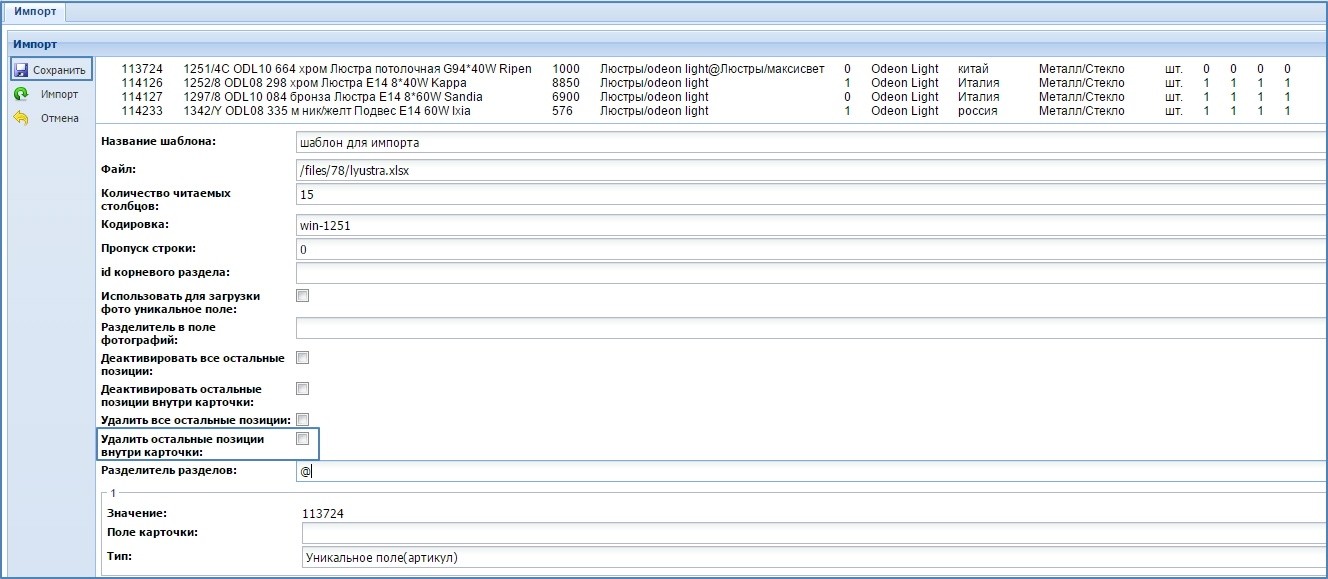Toggle Удалить остальные позиции внутри карточки checkbox
The width and height of the screenshot is (1328, 579).
pyautogui.click(x=303, y=439)
